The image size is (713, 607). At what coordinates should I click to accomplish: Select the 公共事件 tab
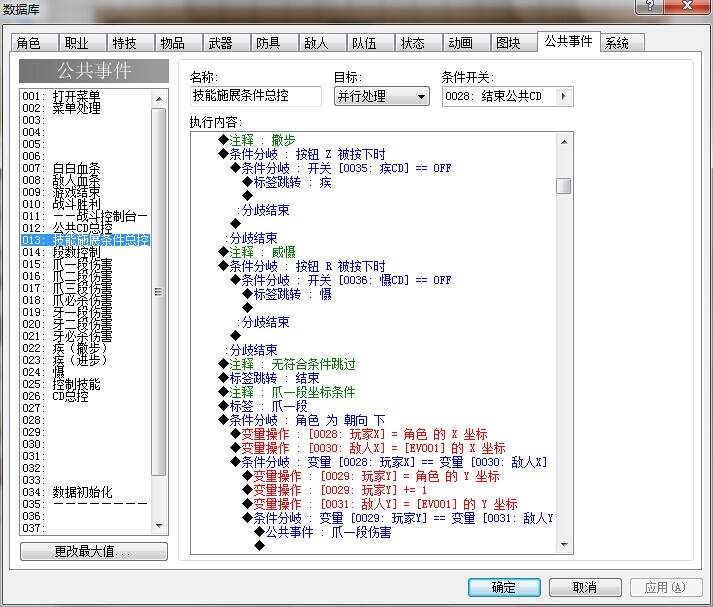[x=569, y=41]
